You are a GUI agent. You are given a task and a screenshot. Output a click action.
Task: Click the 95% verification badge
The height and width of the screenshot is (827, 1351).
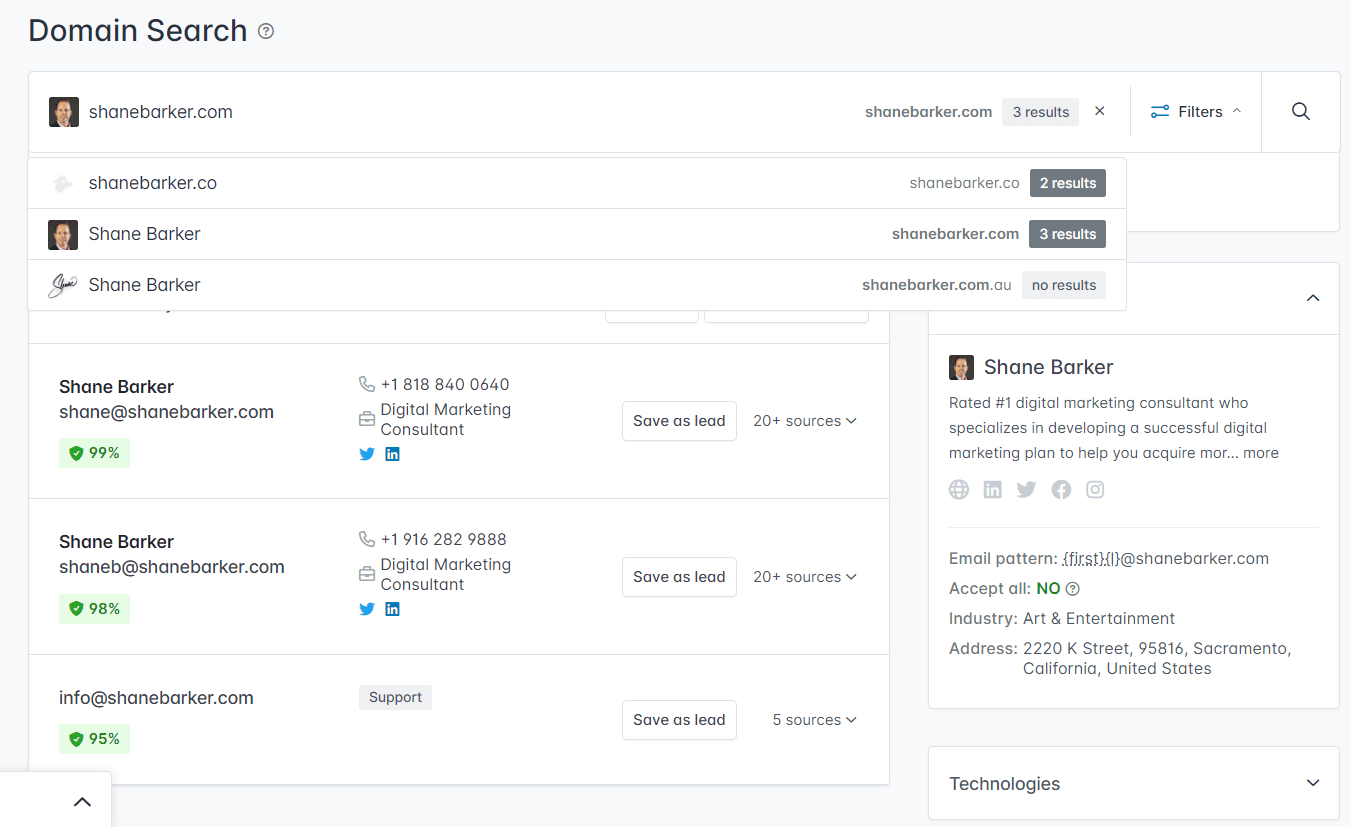coord(94,739)
